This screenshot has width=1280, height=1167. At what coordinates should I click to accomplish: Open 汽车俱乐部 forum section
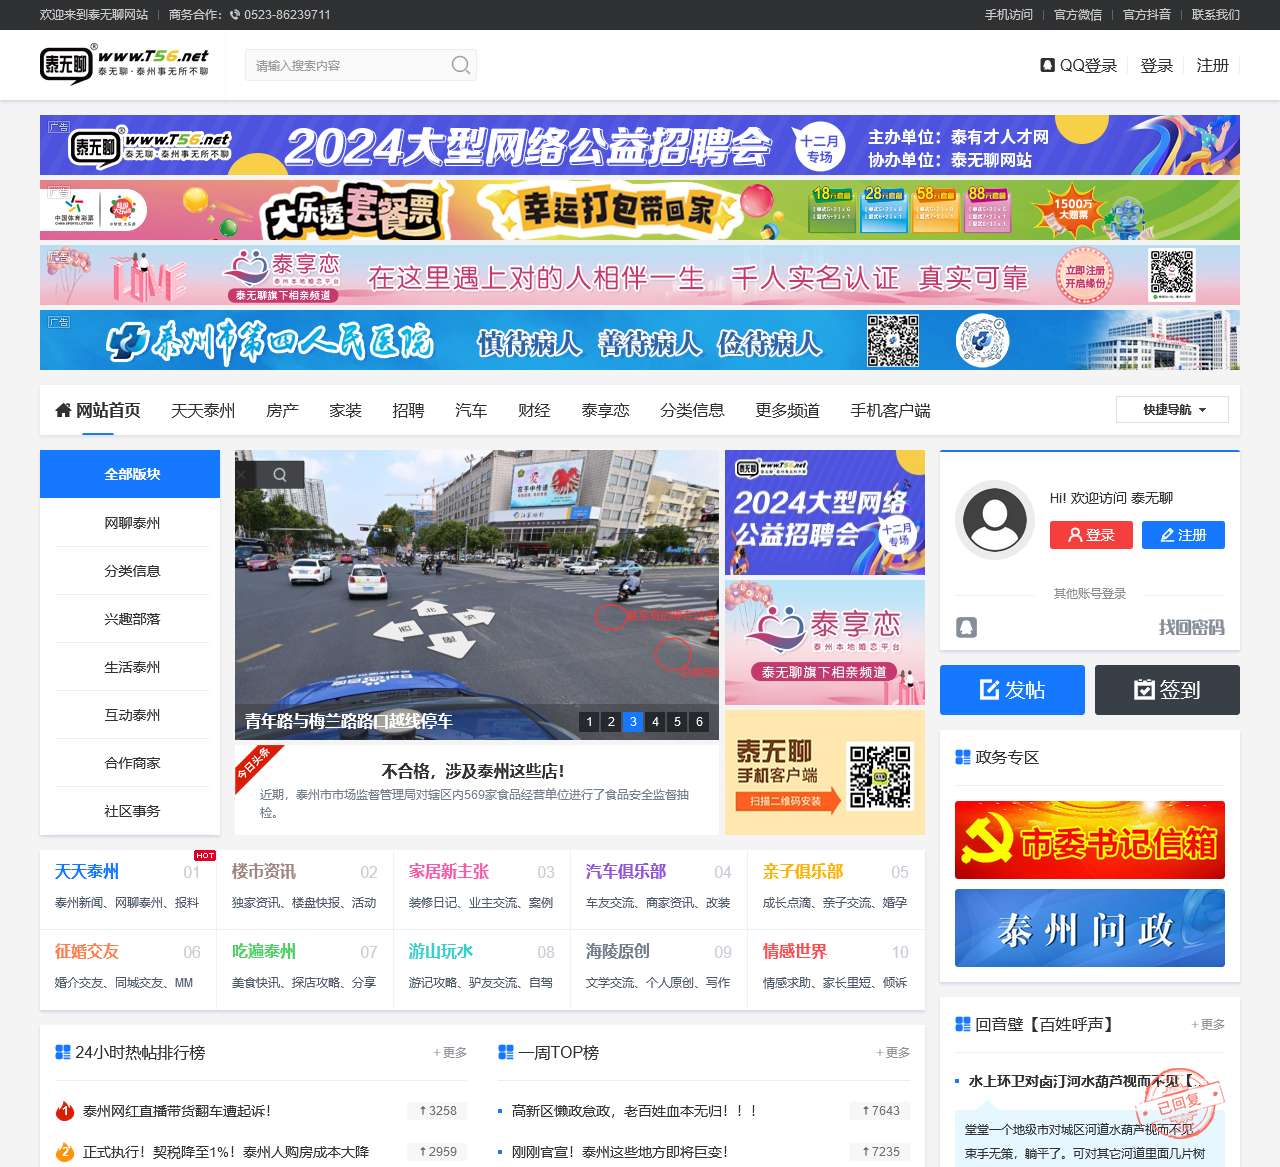625,871
